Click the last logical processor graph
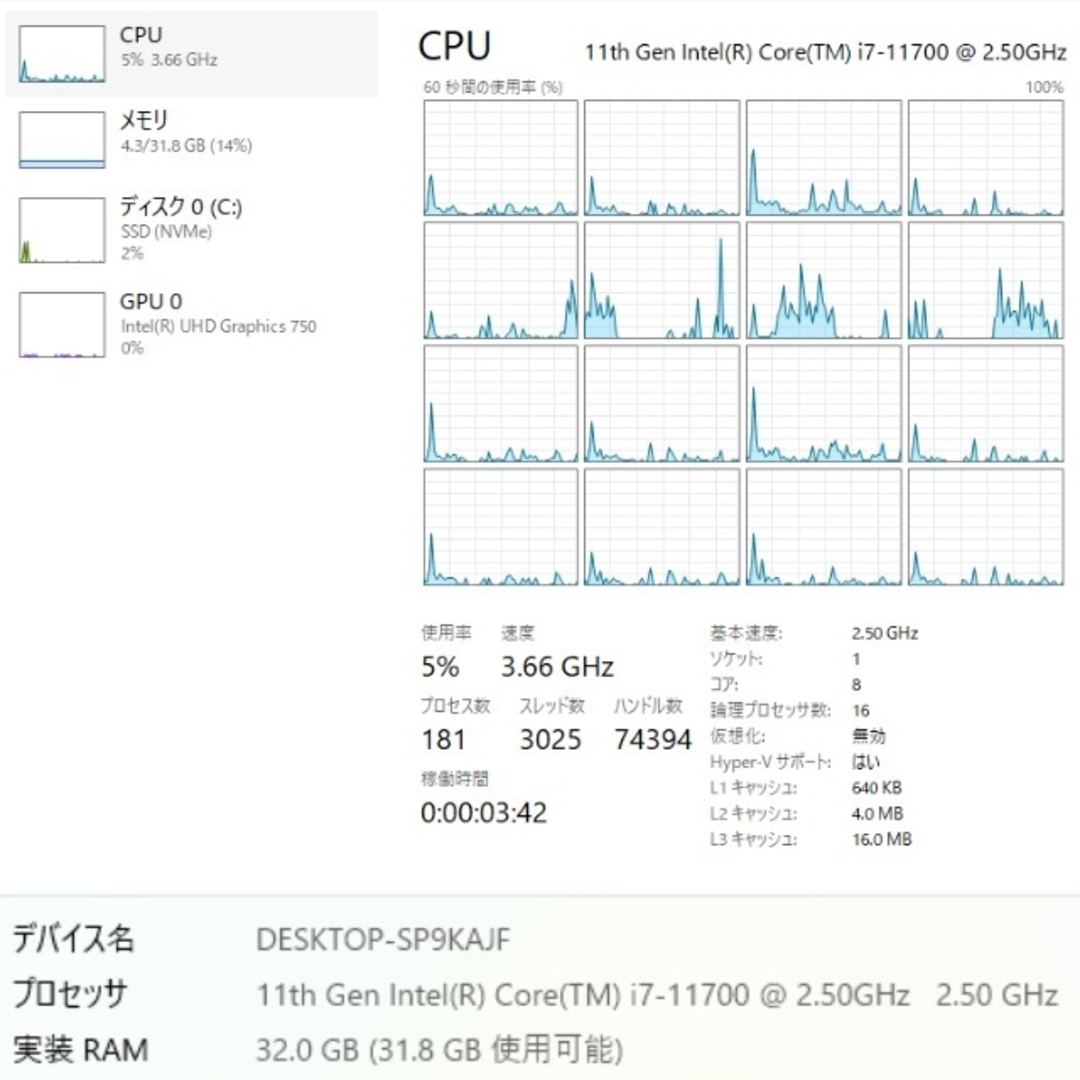Viewport: 1080px width, 1080px height. click(986, 527)
